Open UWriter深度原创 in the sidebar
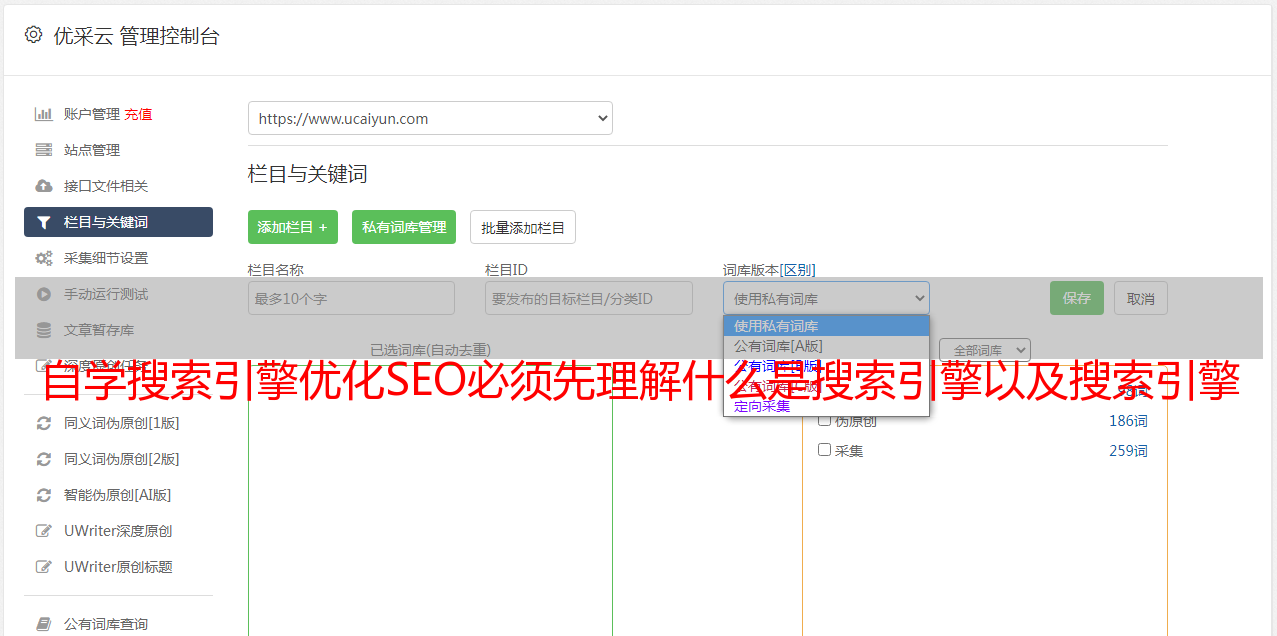 point(118,531)
